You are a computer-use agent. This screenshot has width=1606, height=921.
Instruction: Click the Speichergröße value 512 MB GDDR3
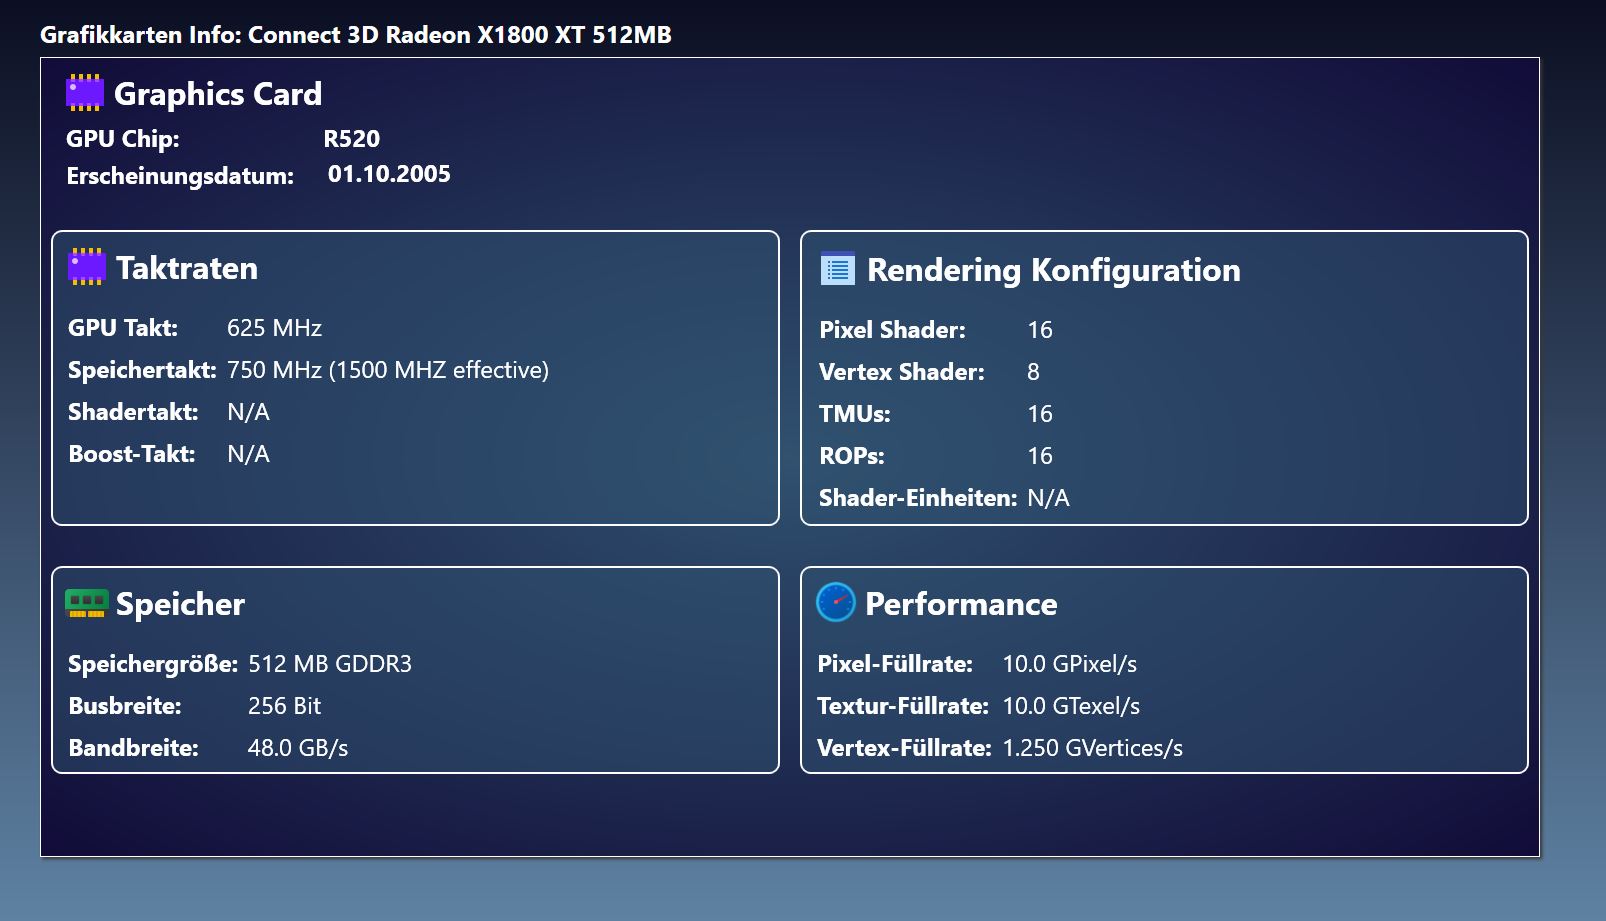[x=330, y=664]
